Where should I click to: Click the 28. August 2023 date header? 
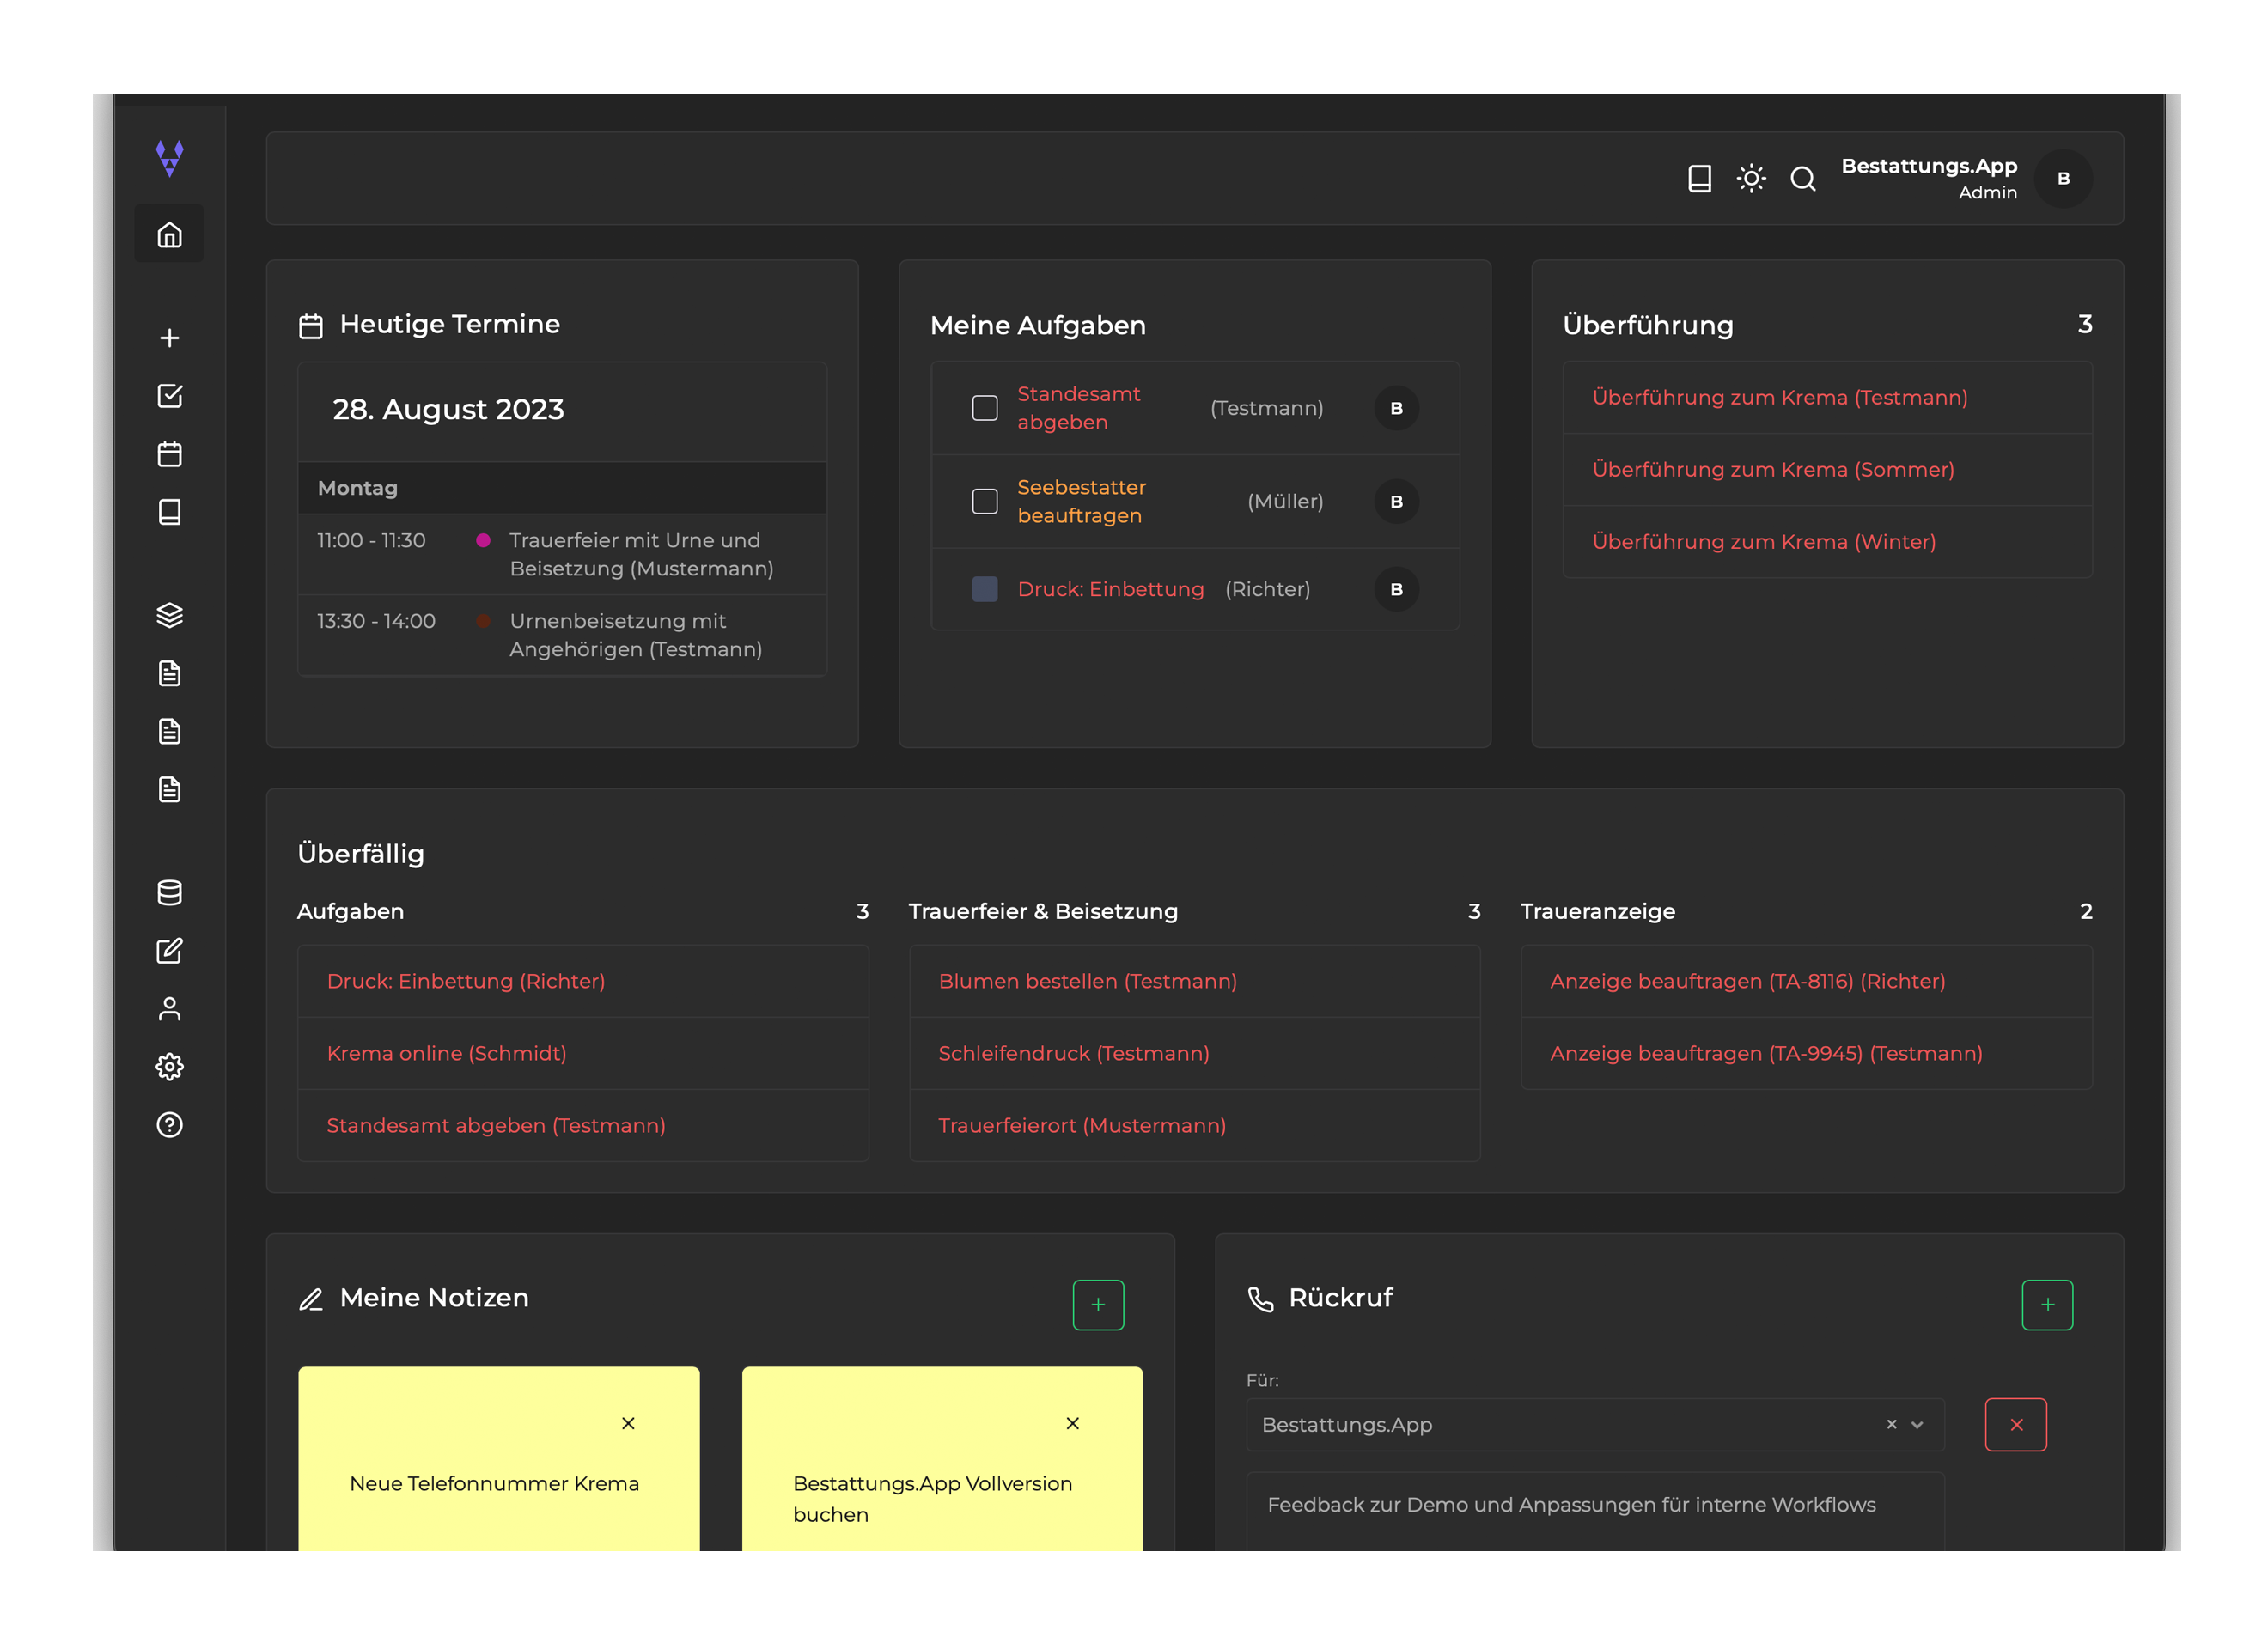coord(448,409)
